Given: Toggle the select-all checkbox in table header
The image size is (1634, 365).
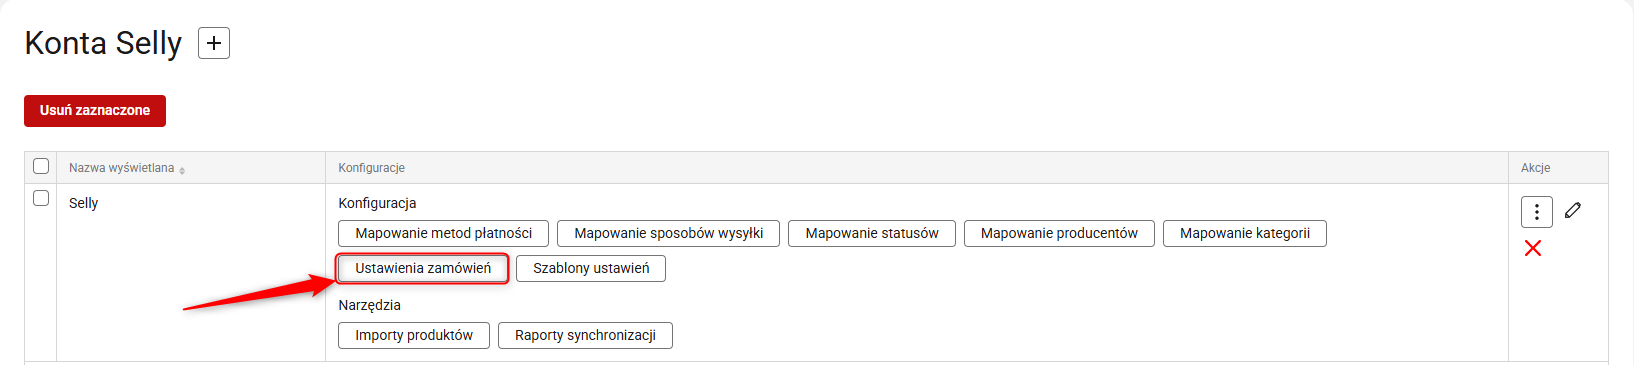Looking at the screenshot, I should pyautogui.click(x=41, y=166).
